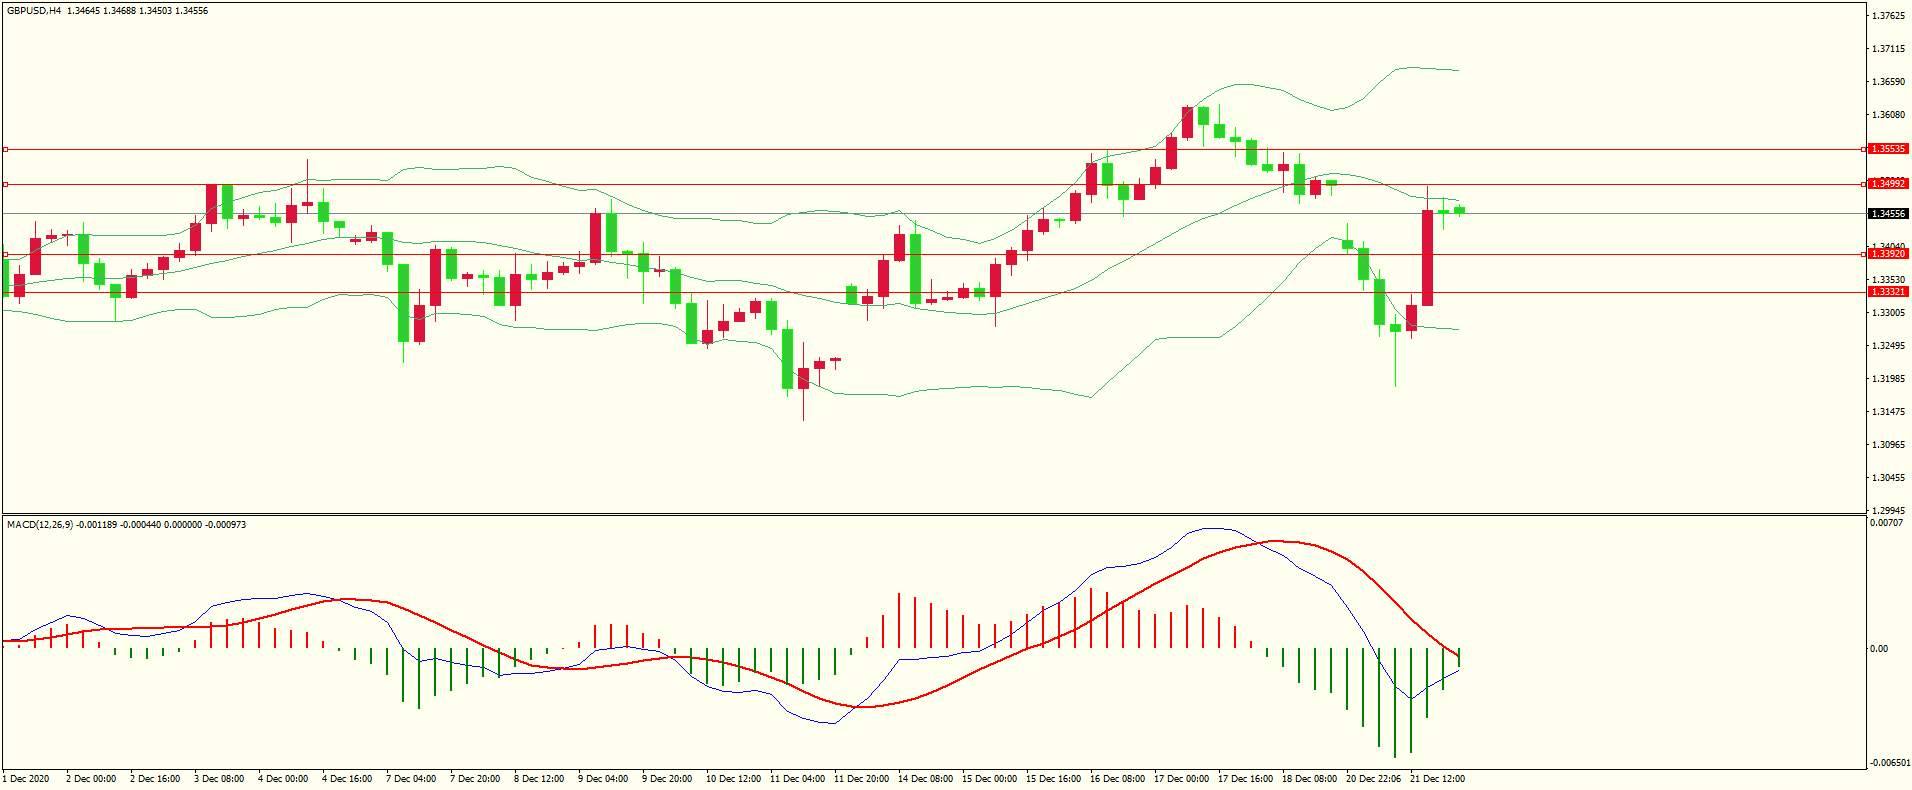Click the 1.37625 price axis value
1912x790 pixels.
point(1888,16)
